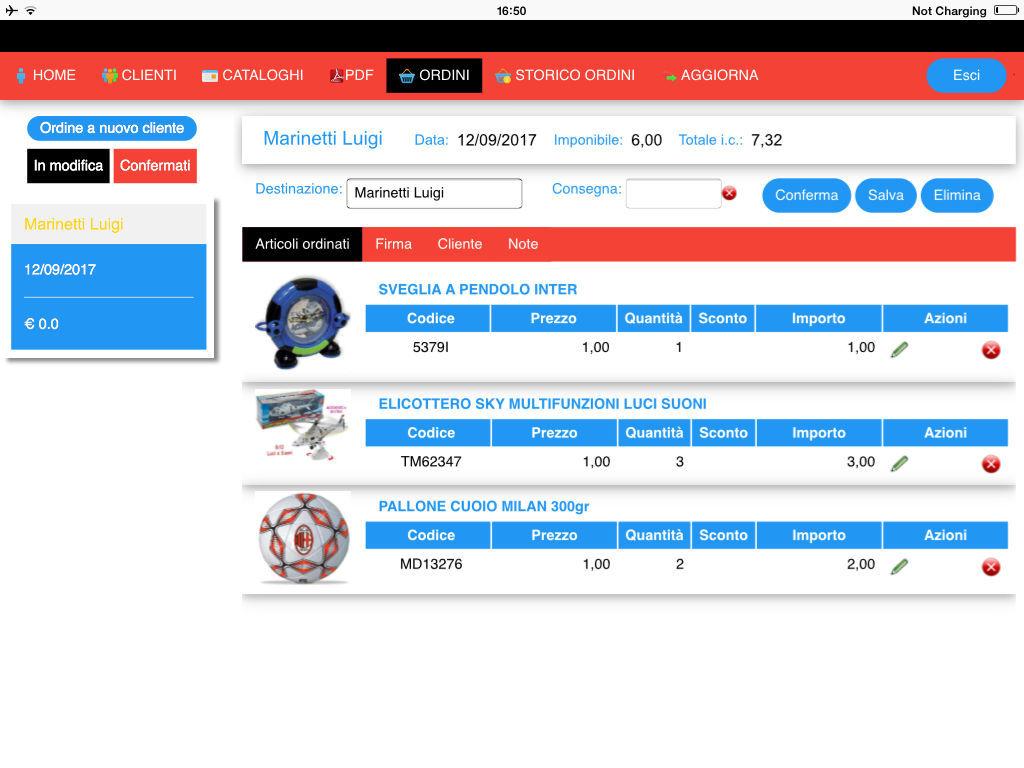Go to the CLIENTI section
Image resolution: width=1024 pixels, height=768 pixels.
[x=139, y=75]
